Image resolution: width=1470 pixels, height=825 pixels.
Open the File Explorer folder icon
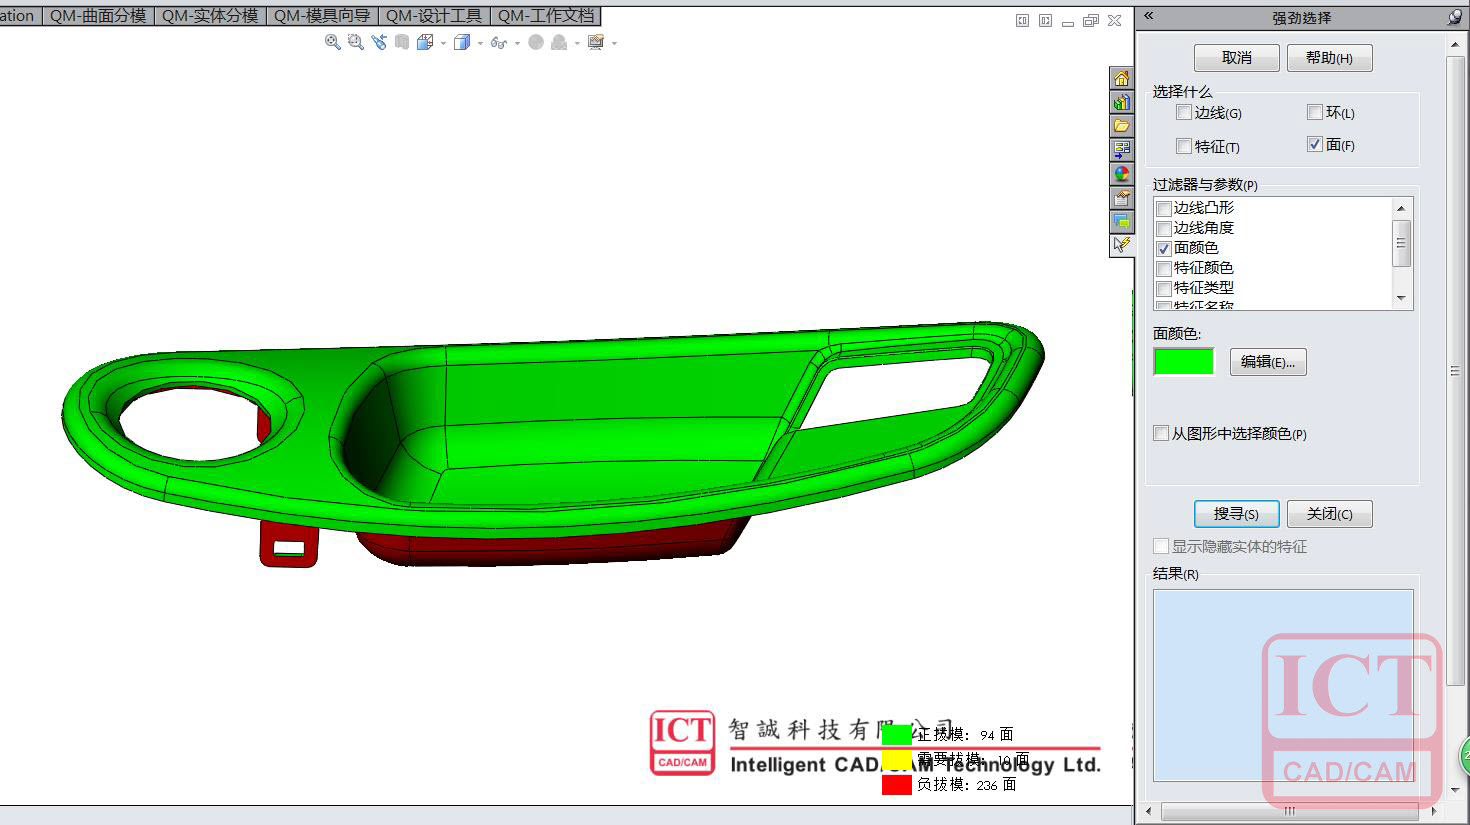pos(1121,126)
